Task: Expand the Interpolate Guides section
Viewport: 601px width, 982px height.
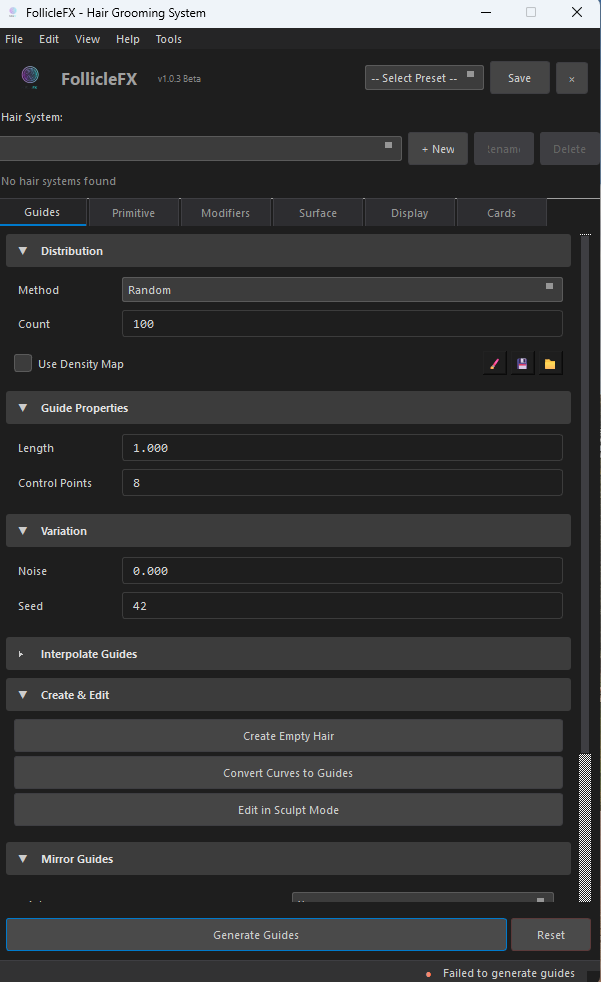Action: point(288,654)
